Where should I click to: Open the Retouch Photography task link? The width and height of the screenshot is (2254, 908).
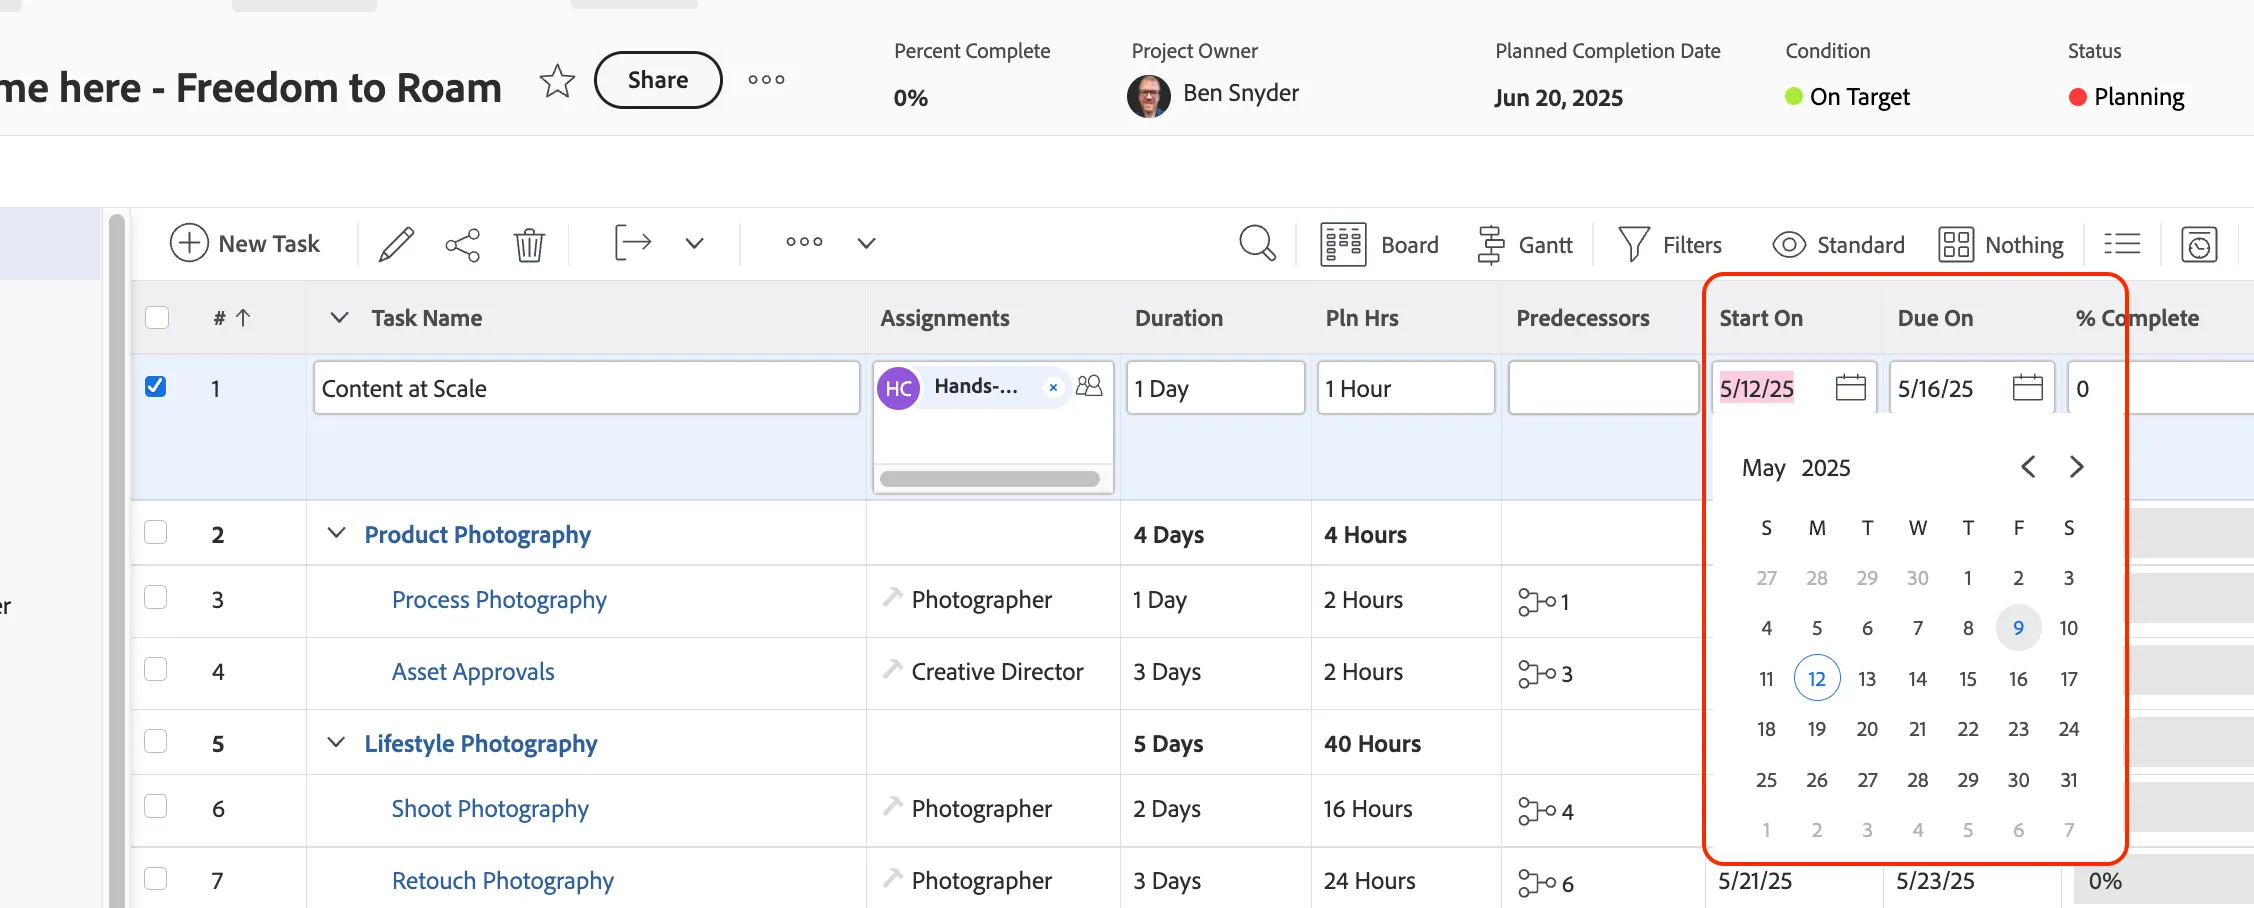pos(502,880)
